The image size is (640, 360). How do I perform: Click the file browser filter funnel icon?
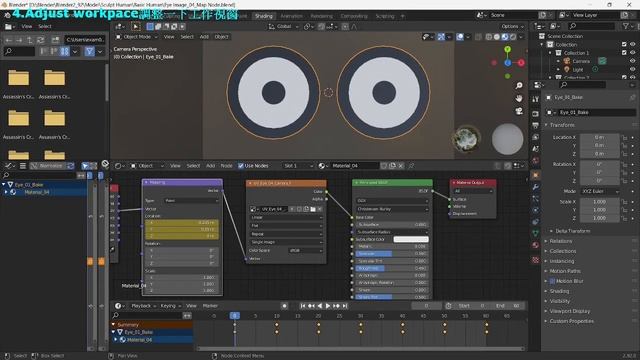point(89,51)
